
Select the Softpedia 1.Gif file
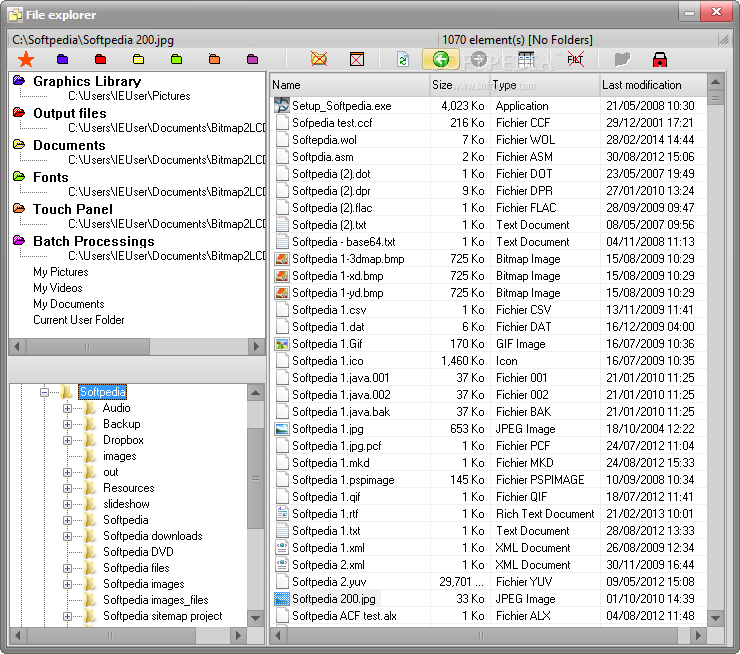coord(327,344)
